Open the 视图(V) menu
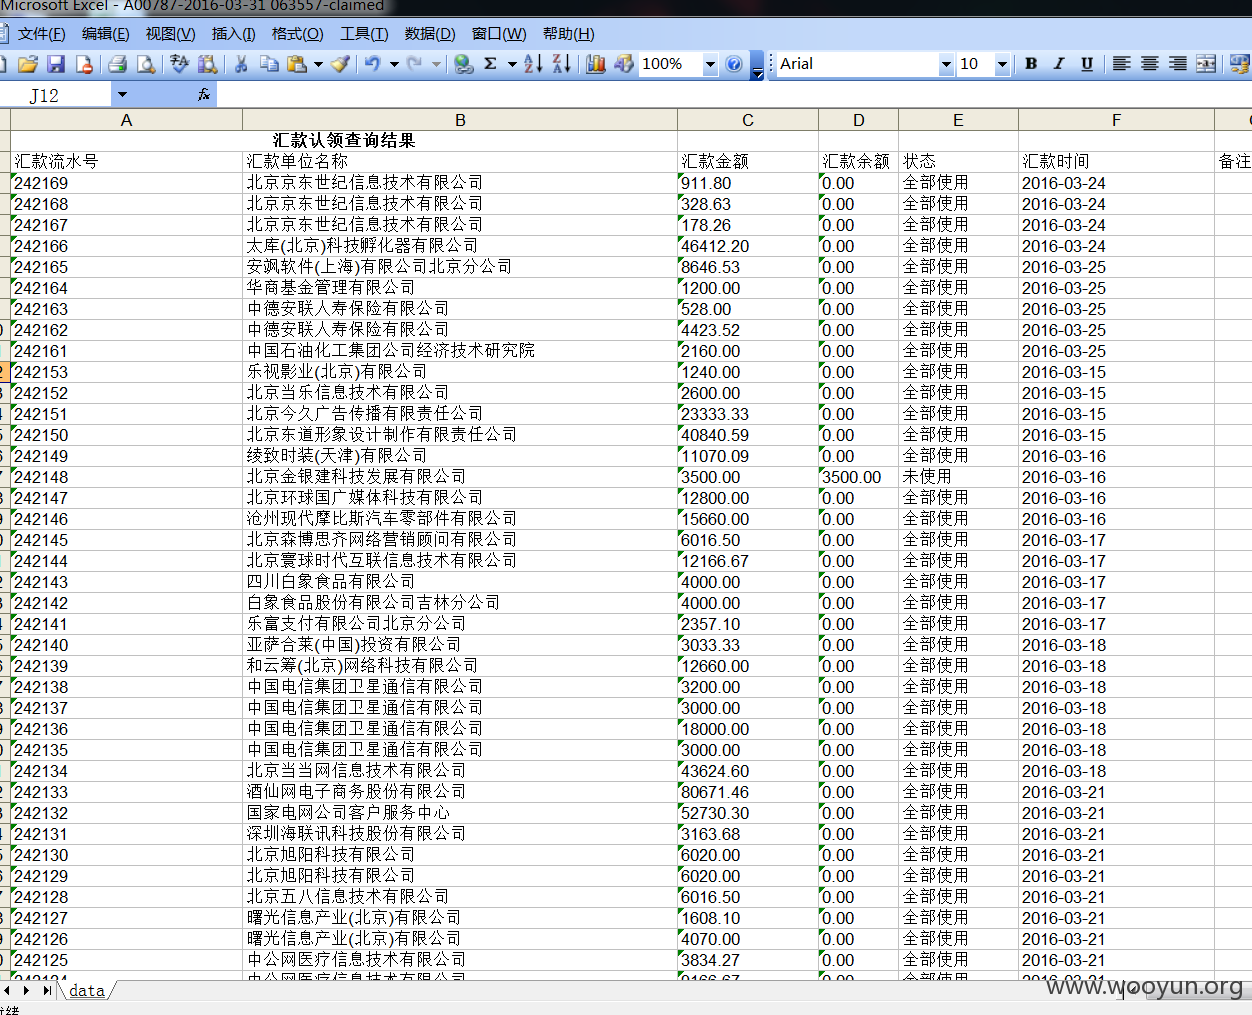Image resolution: width=1252 pixels, height=1015 pixels. (x=170, y=34)
